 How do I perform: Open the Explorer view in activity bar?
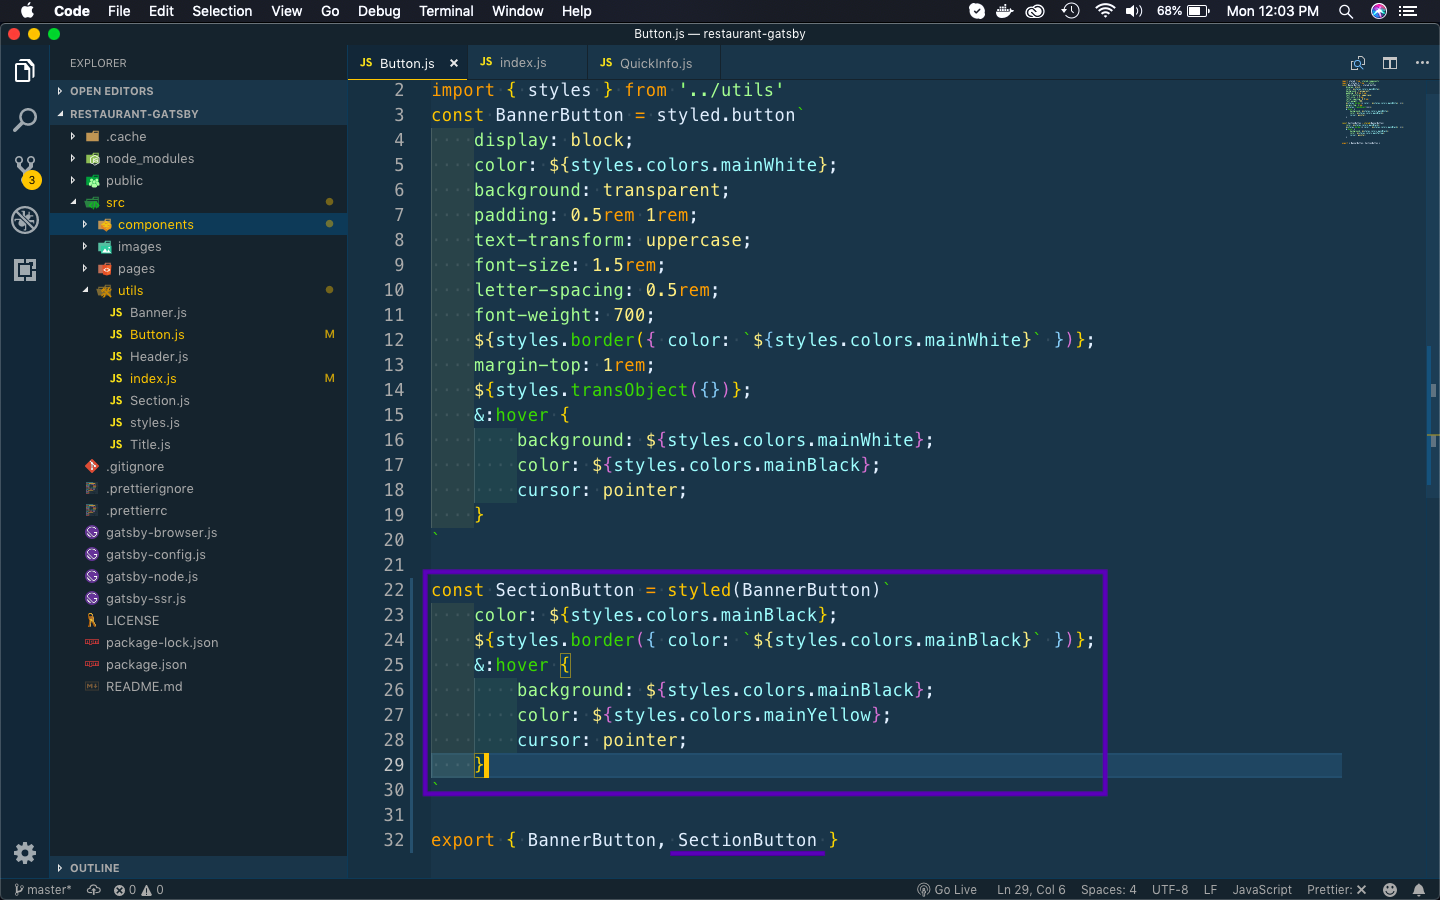pyautogui.click(x=25, y=71)
